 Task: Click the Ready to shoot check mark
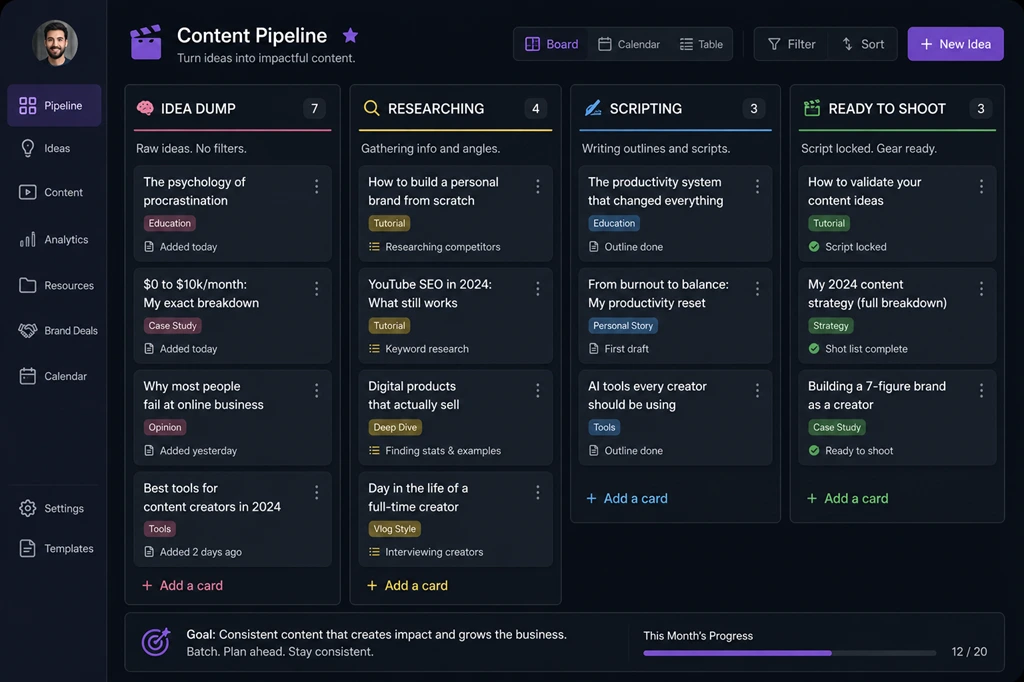(x=814, y=450)
